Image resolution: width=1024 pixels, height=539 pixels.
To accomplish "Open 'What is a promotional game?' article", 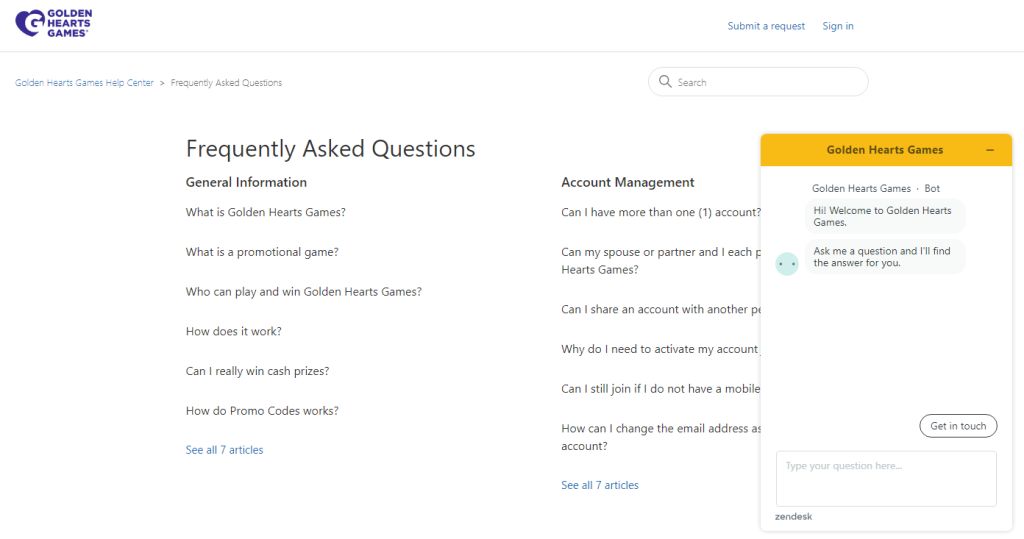I will [x=262, y=252].
